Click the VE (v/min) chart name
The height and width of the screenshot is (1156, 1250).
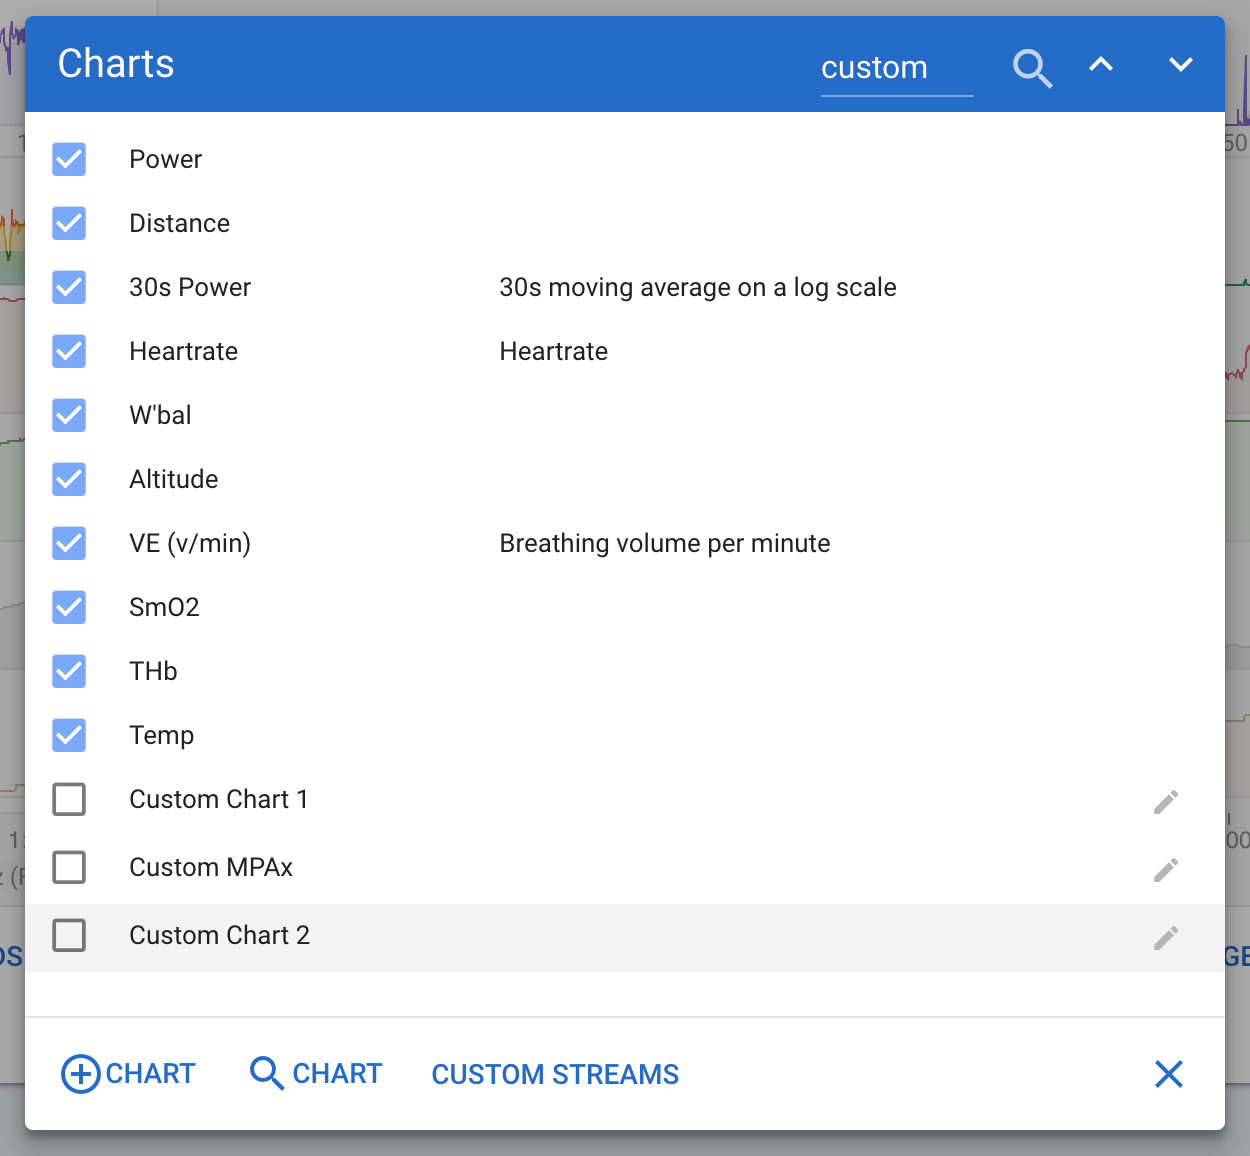190,543
